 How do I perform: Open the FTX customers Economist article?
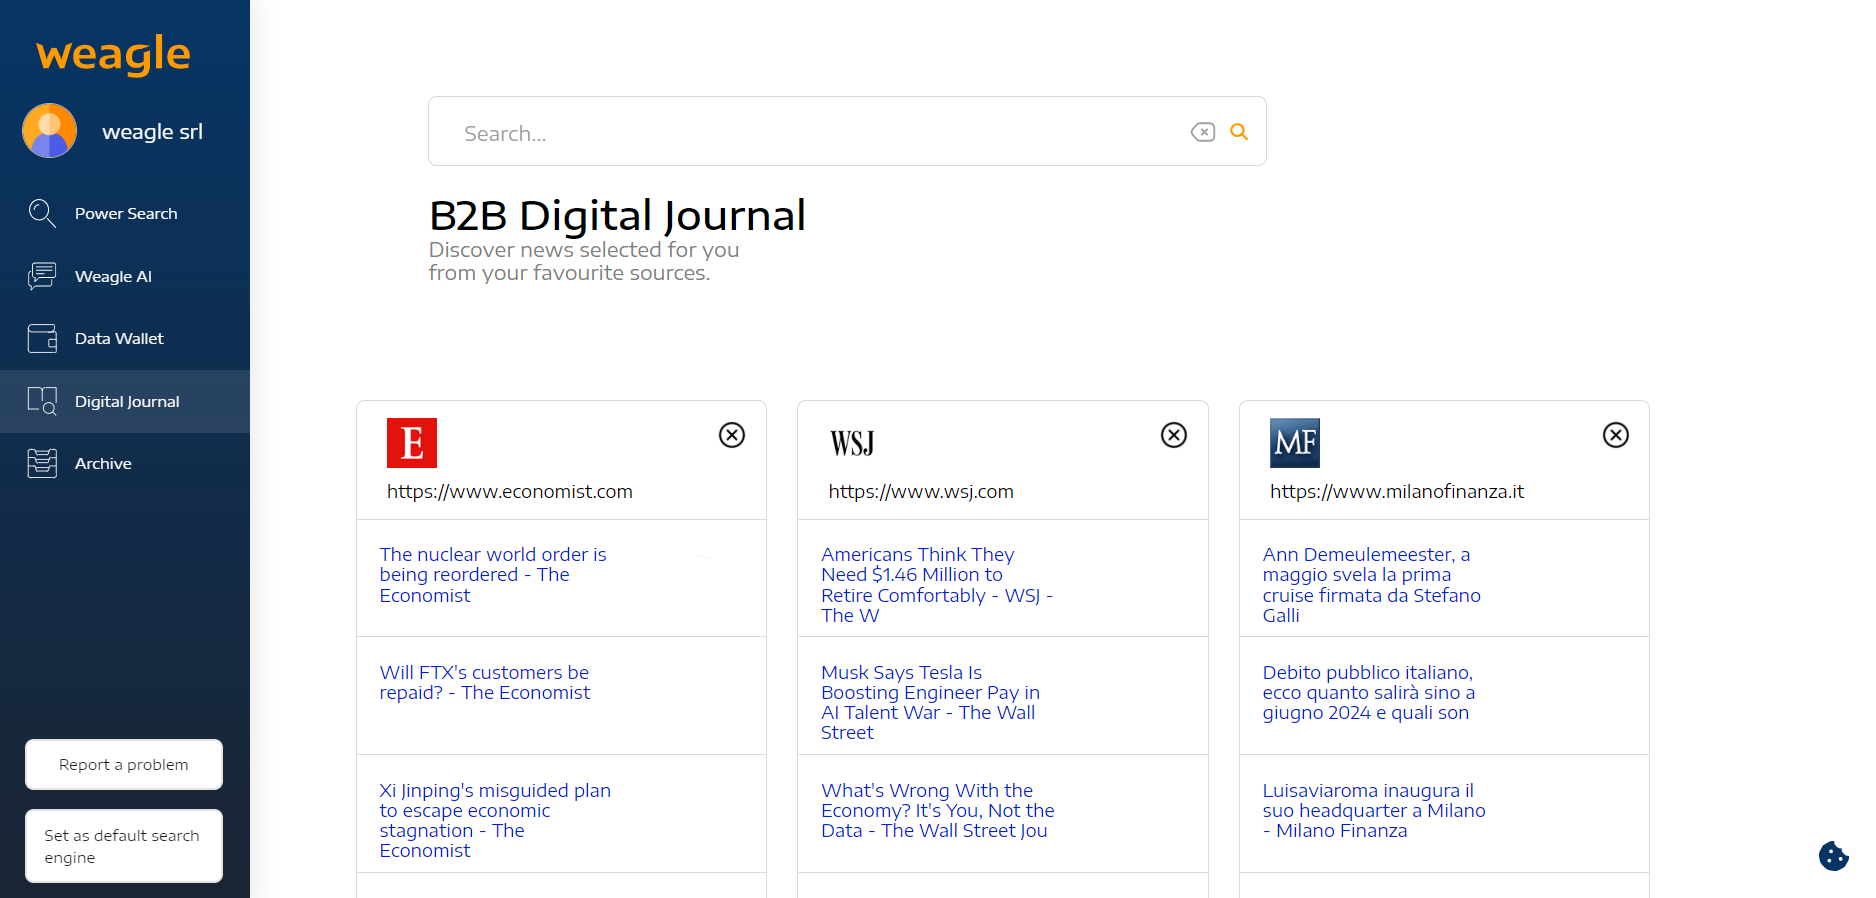[484, 683]
